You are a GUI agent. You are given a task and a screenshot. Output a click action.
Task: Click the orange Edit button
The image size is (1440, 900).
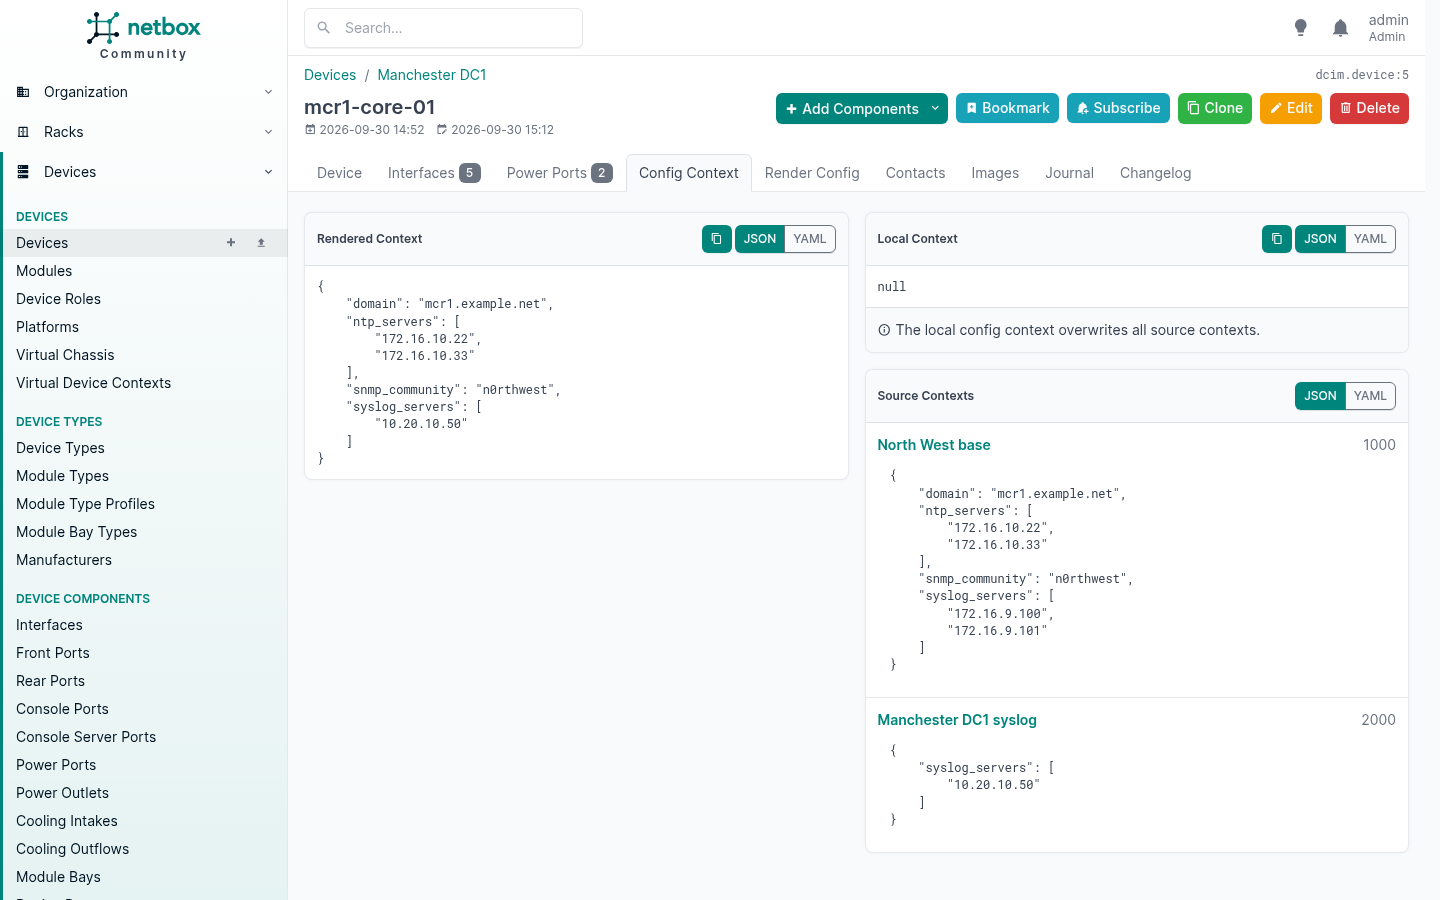[x=1291, y=108]
